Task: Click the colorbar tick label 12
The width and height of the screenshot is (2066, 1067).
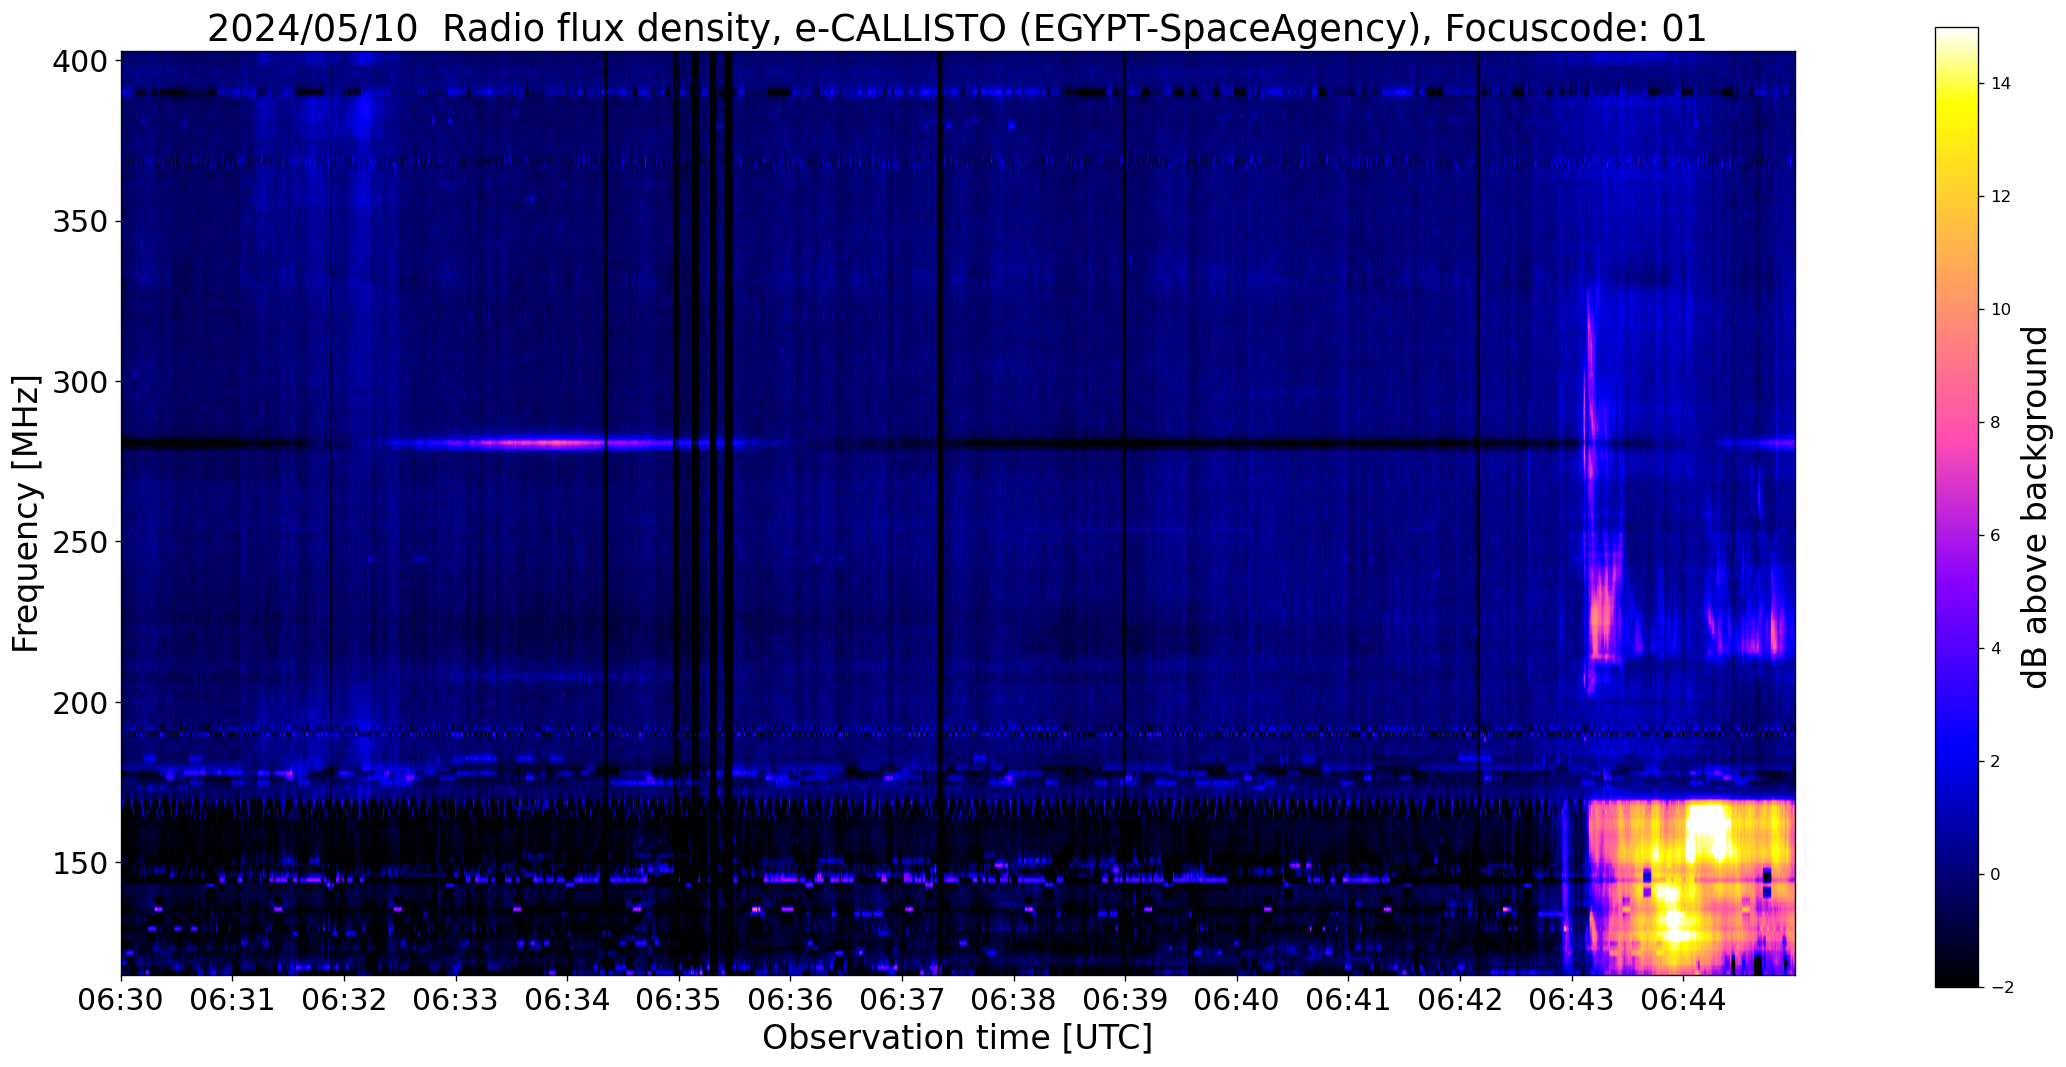Action: pos(2001,197)
